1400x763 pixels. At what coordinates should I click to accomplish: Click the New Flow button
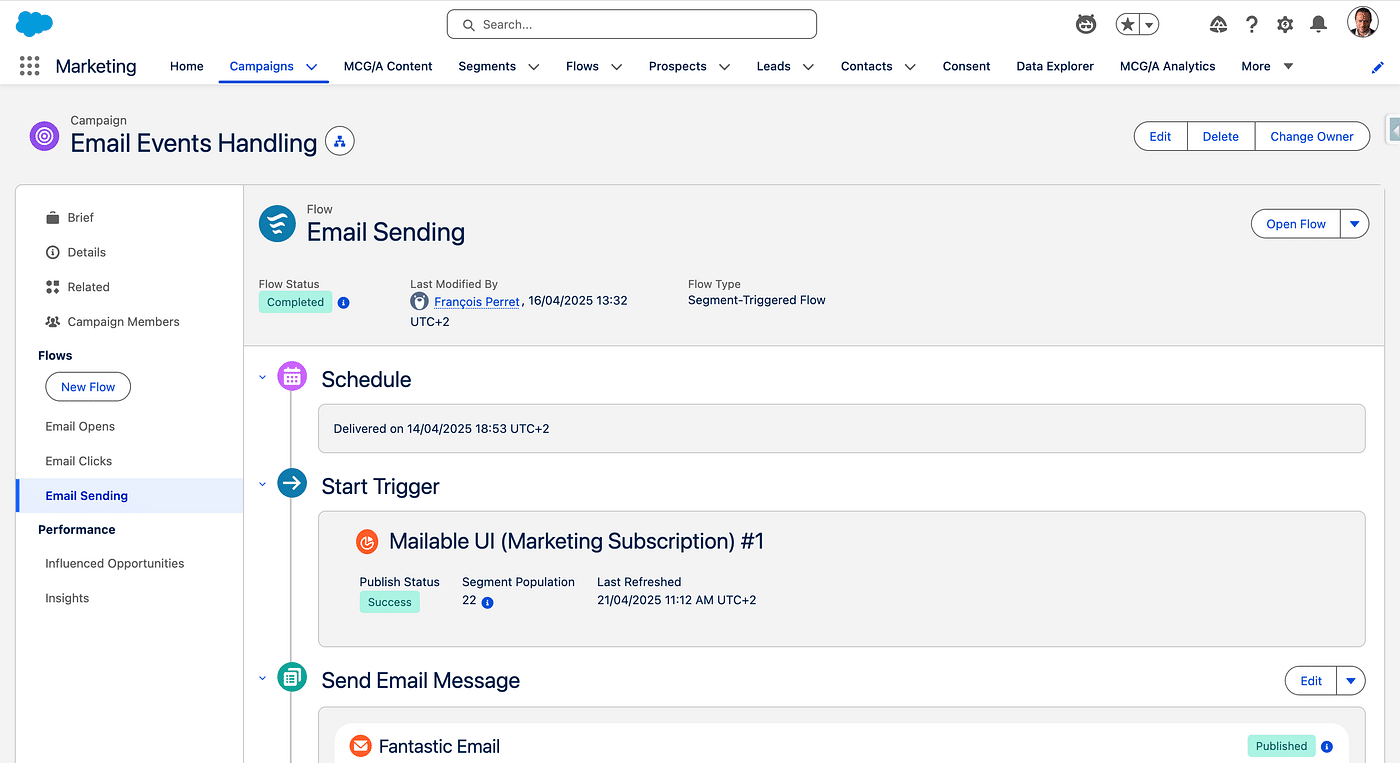point(88,387)
